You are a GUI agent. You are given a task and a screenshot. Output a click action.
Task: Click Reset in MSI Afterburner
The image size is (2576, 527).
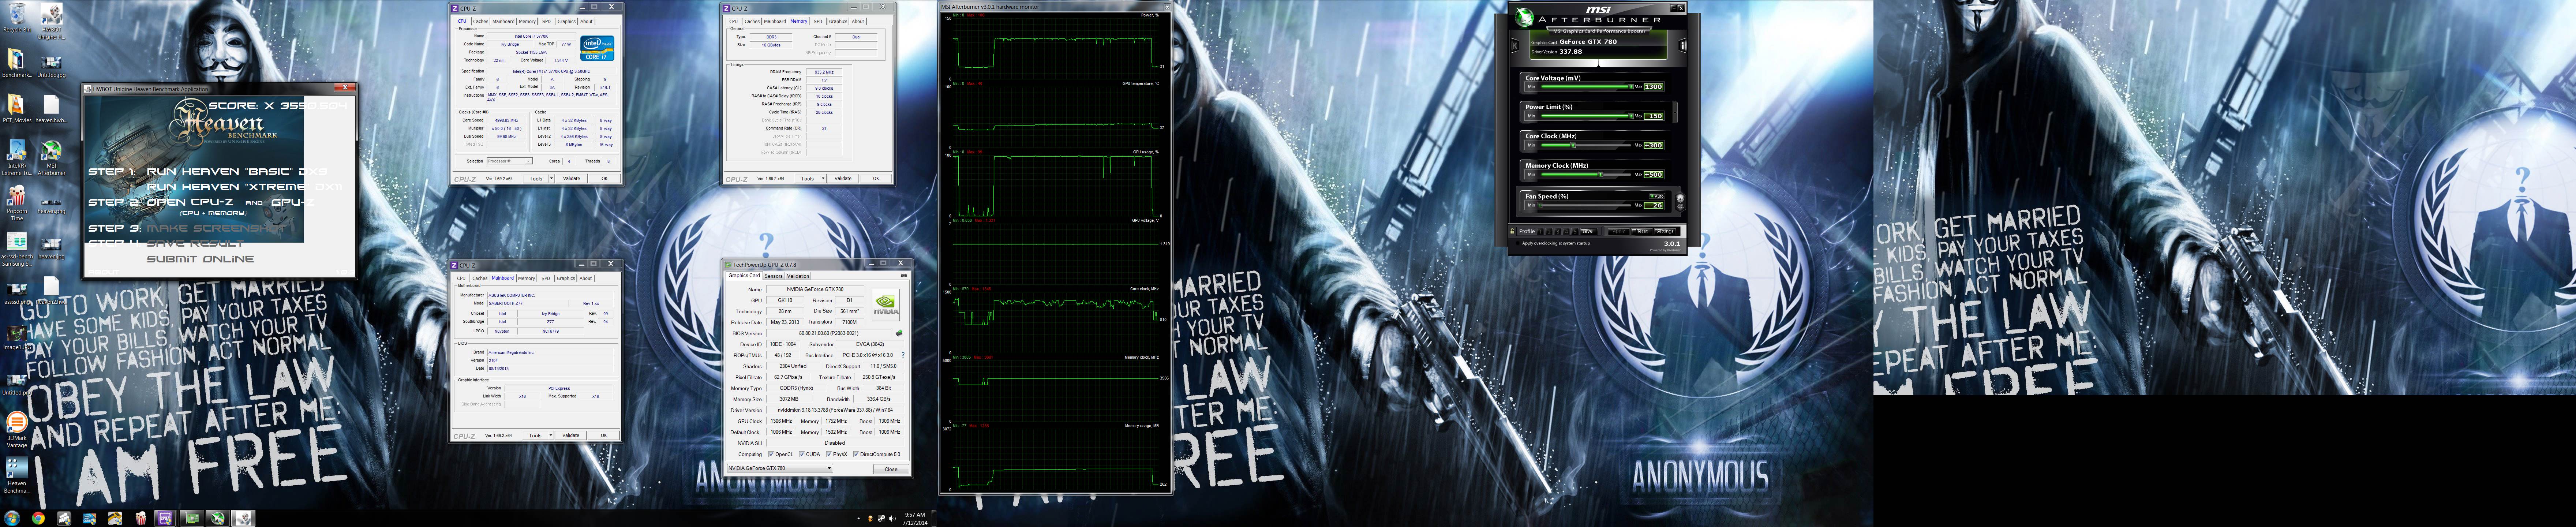[x=1642, y=231]
